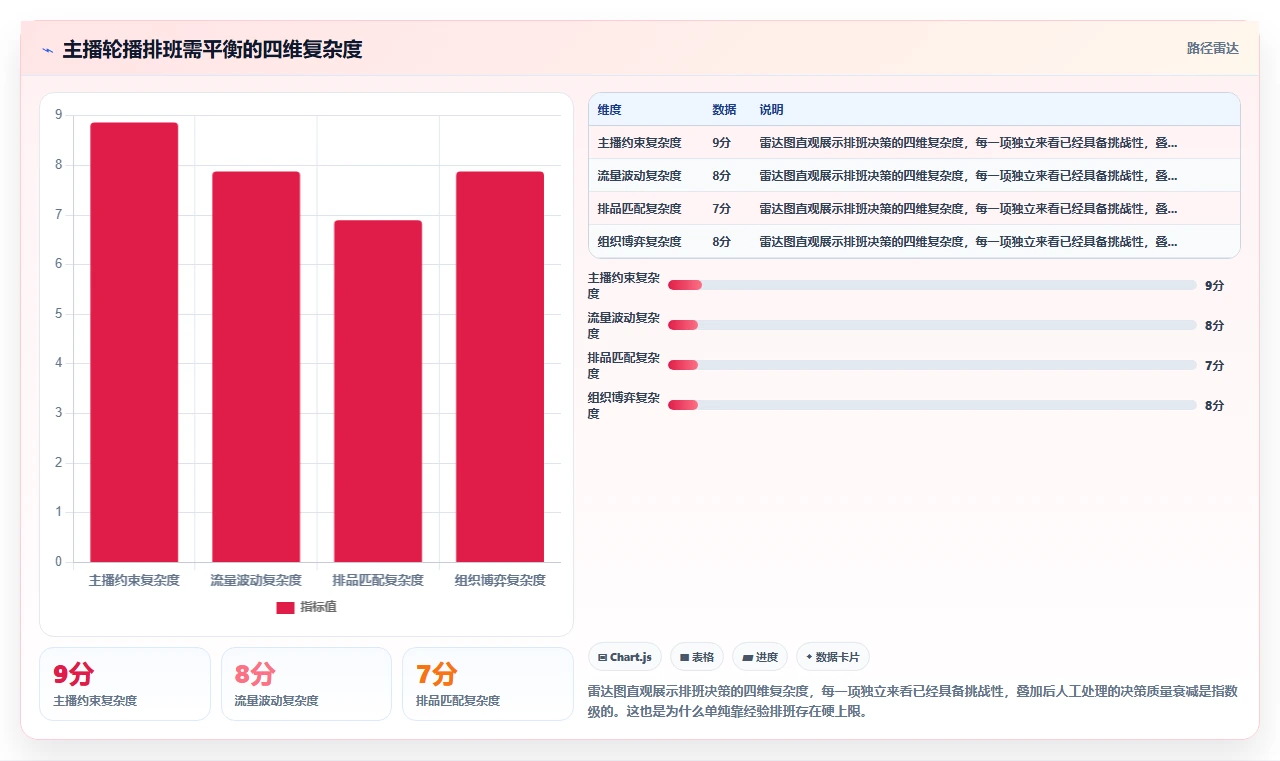Open the 9分 主播约束复杂度 stat card

(125, 684)
